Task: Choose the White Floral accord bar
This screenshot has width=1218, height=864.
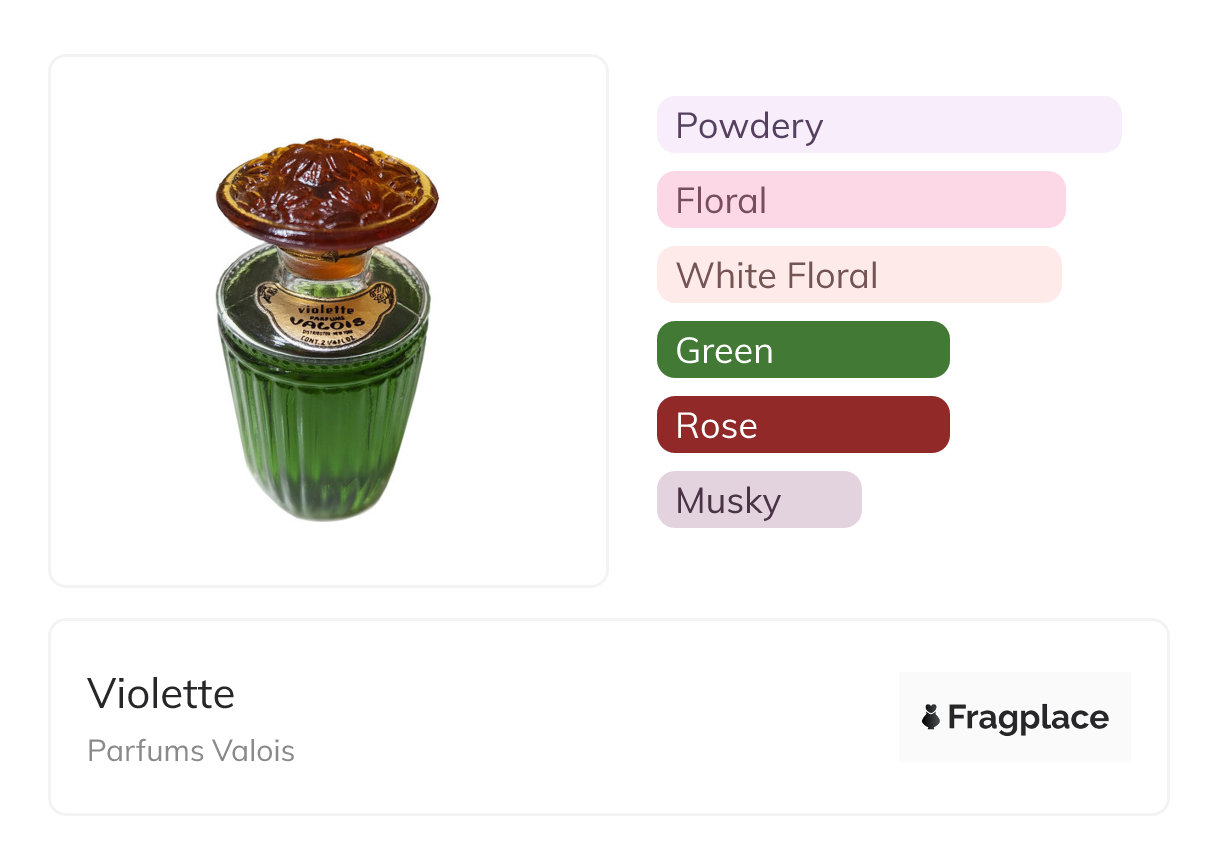Action: pyautogui.click(x=858, y=275)
